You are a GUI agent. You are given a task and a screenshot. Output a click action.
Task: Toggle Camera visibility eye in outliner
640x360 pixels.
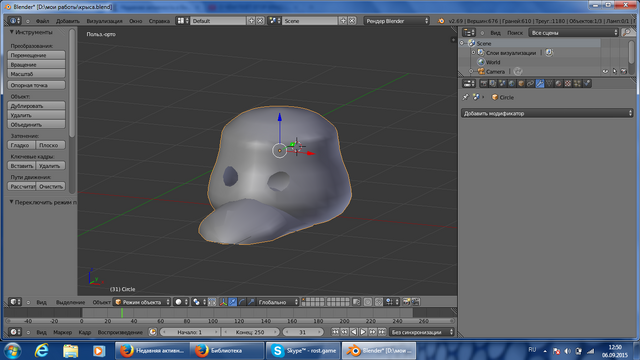pyautogui.click(x=605, y=71)
